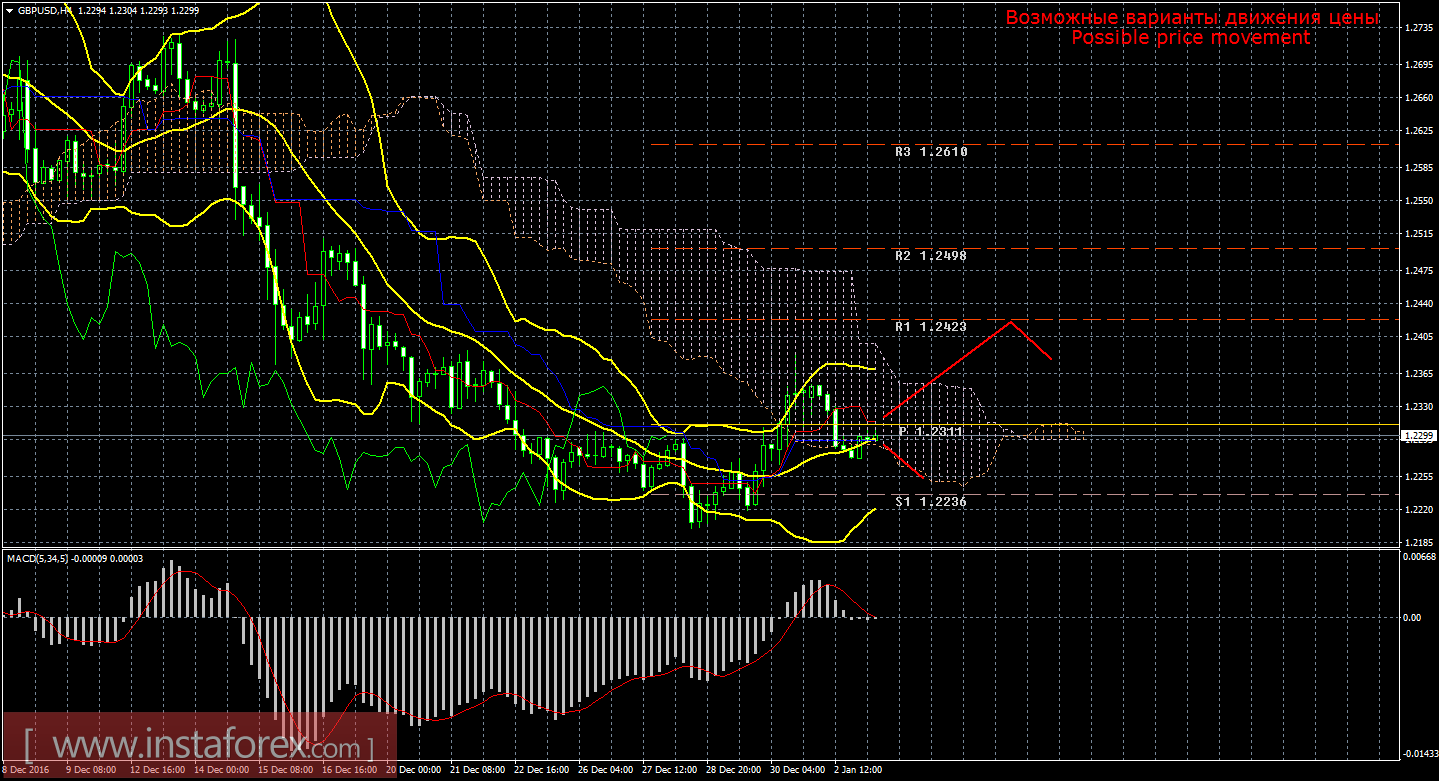
Task: Click the R3 1.2610 resistance label
Action: (x=931, y=152)
